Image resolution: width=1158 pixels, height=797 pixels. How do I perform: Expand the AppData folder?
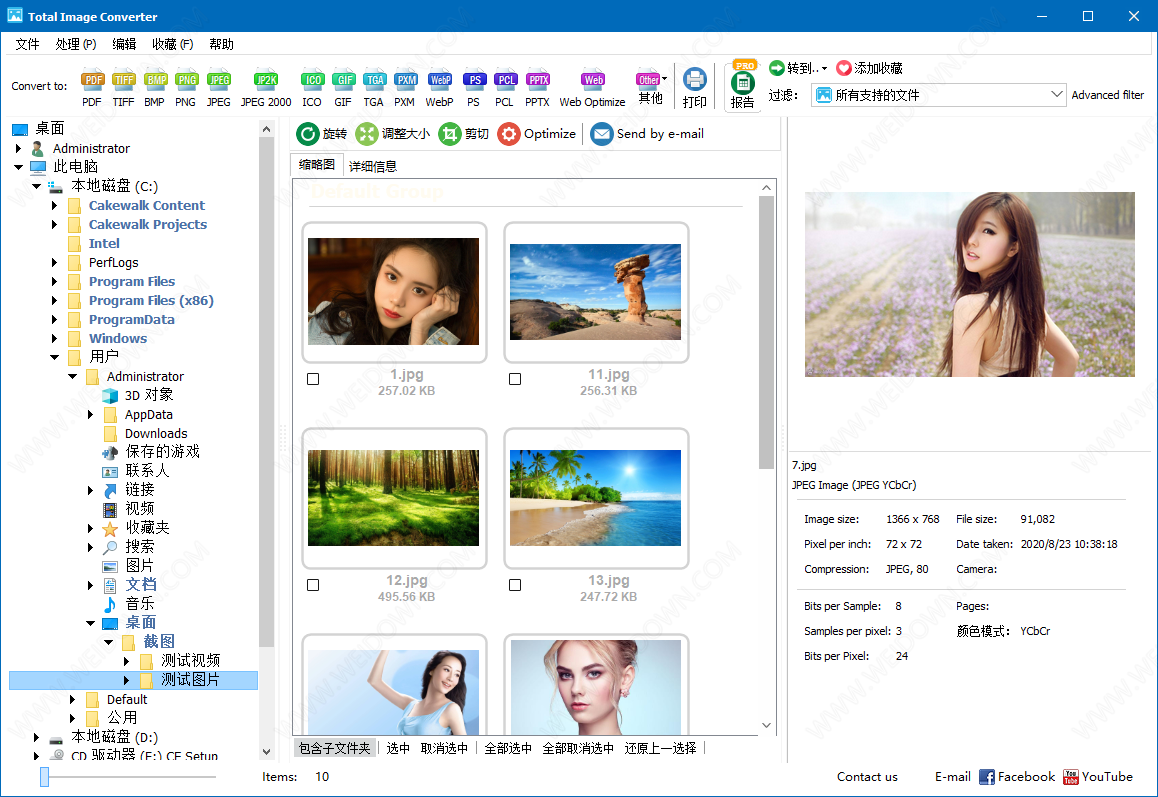(90, 414)
